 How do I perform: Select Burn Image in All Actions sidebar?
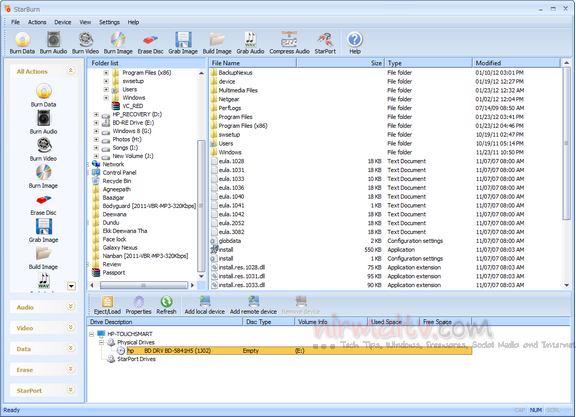tap(43, 177)
